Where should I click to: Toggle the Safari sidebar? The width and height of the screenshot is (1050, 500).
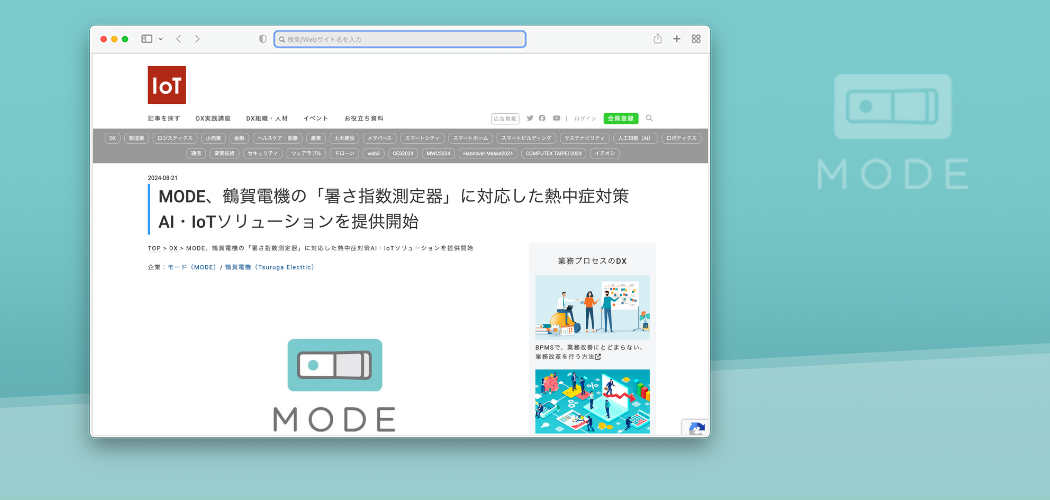click(146, 39)
